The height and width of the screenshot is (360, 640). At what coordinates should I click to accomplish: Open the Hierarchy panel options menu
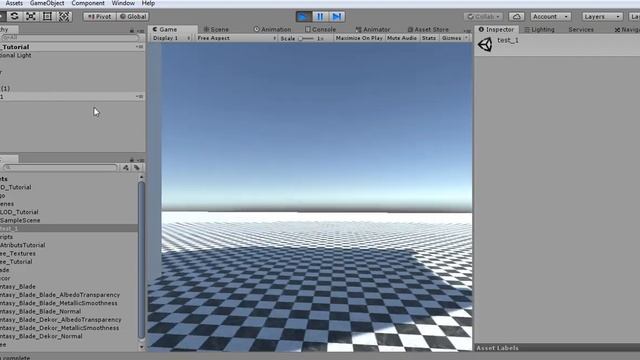pyautogui.click(x=140, y=31)
